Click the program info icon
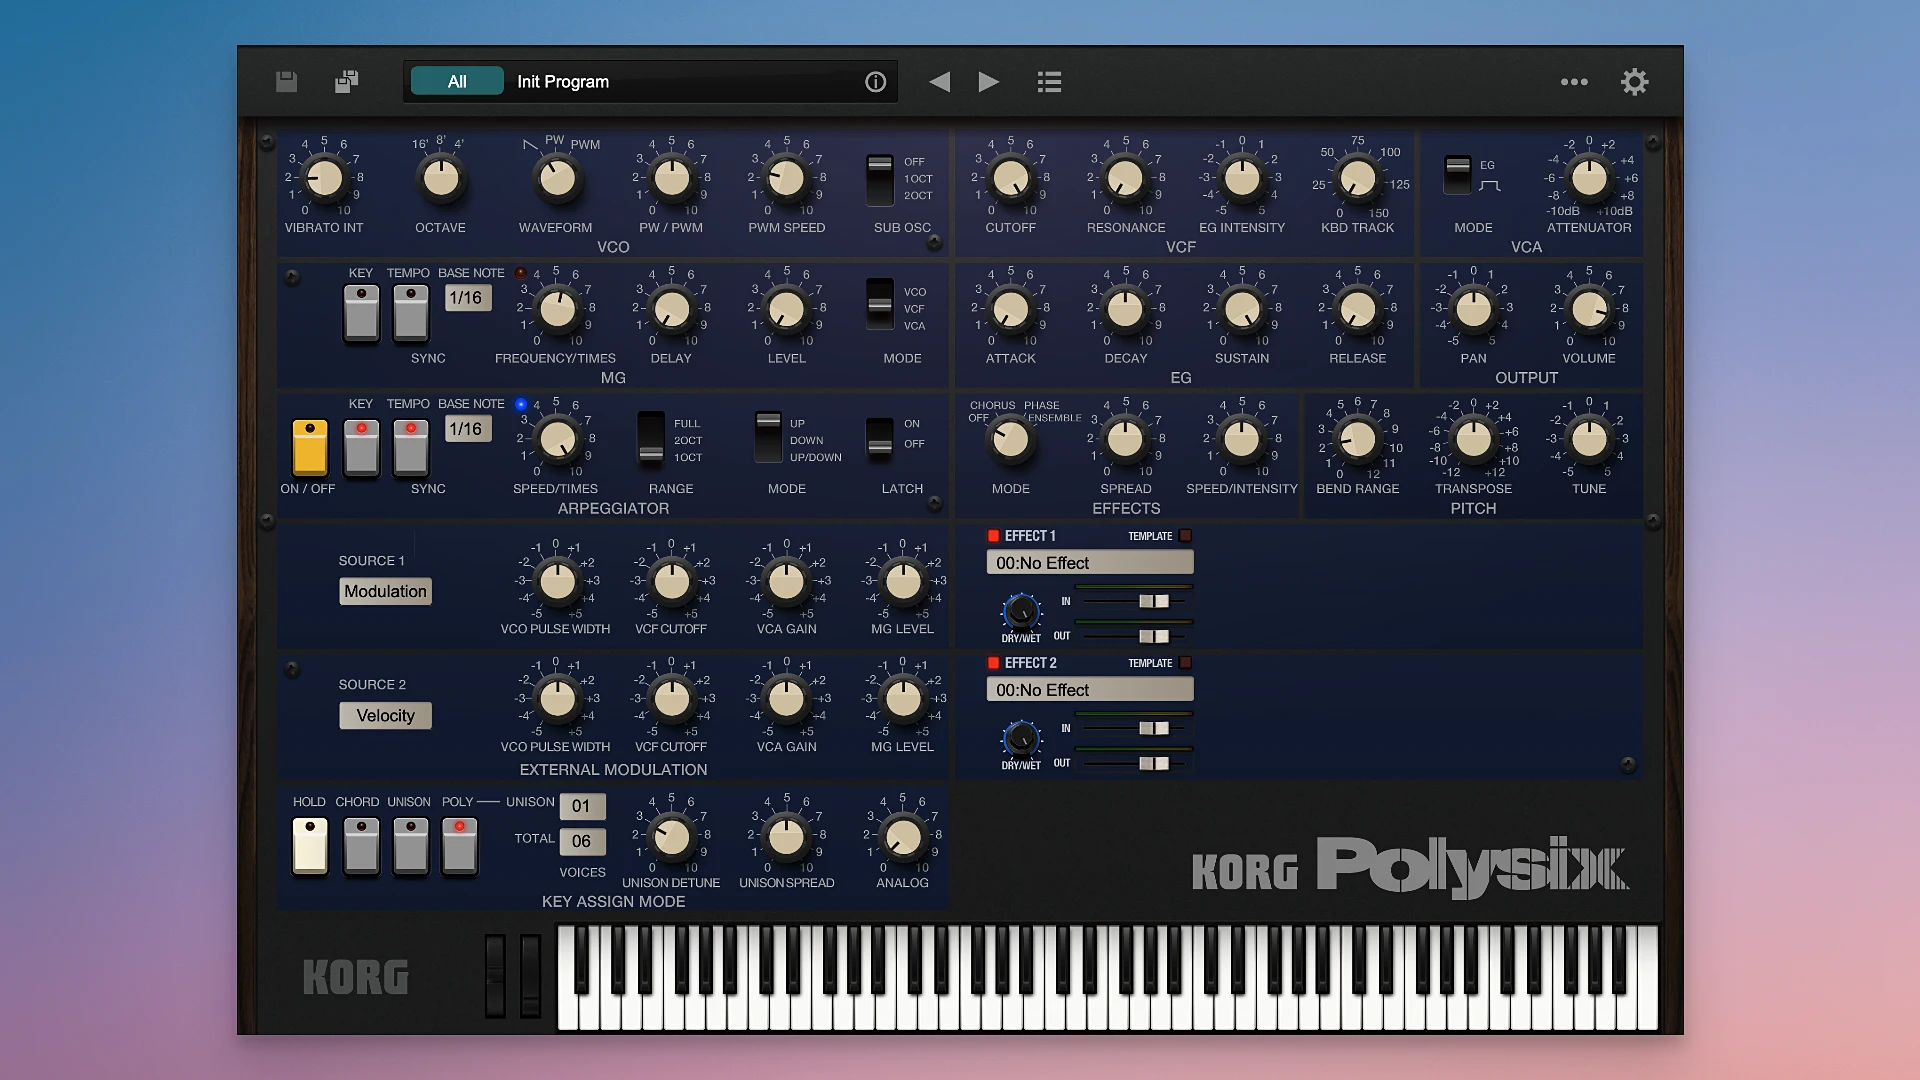This screenshot has width=1920, height=1080. tap(874, 81)
